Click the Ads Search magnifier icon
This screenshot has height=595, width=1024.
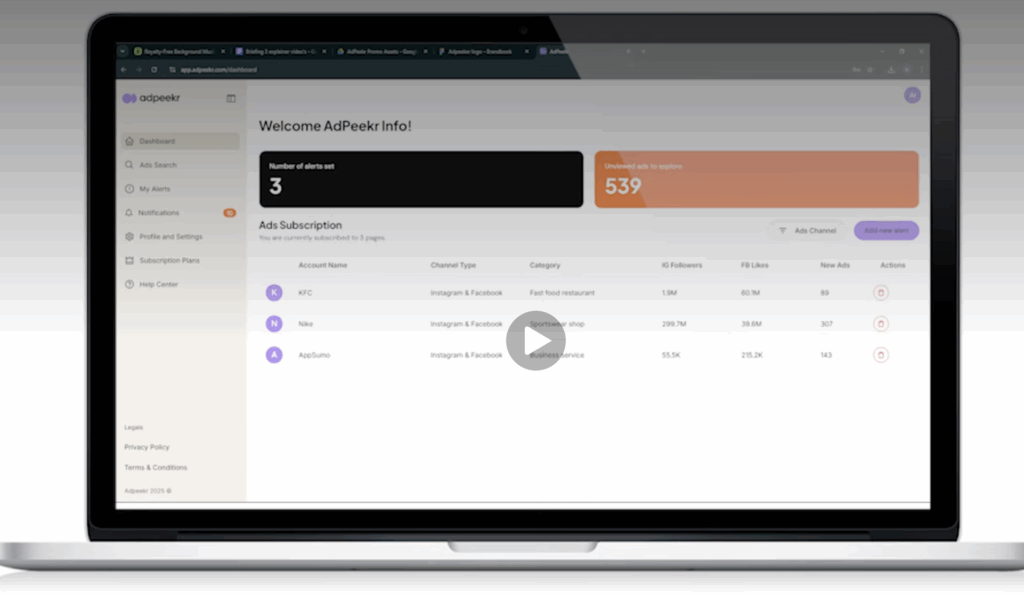tap(129, 165)
